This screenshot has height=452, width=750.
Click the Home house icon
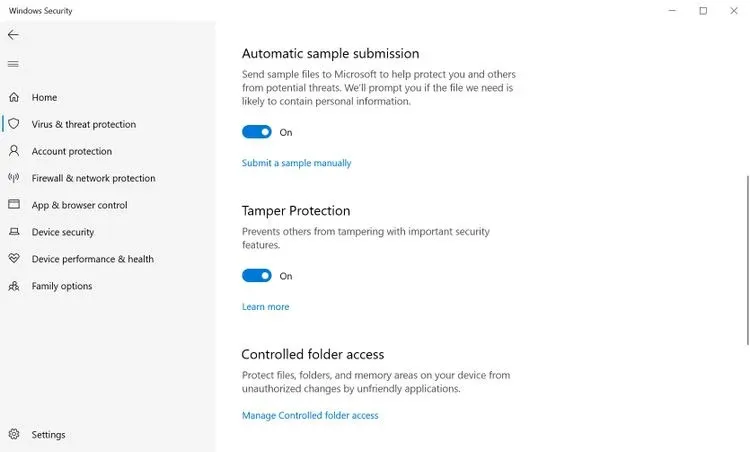click(x=14, y=98)
